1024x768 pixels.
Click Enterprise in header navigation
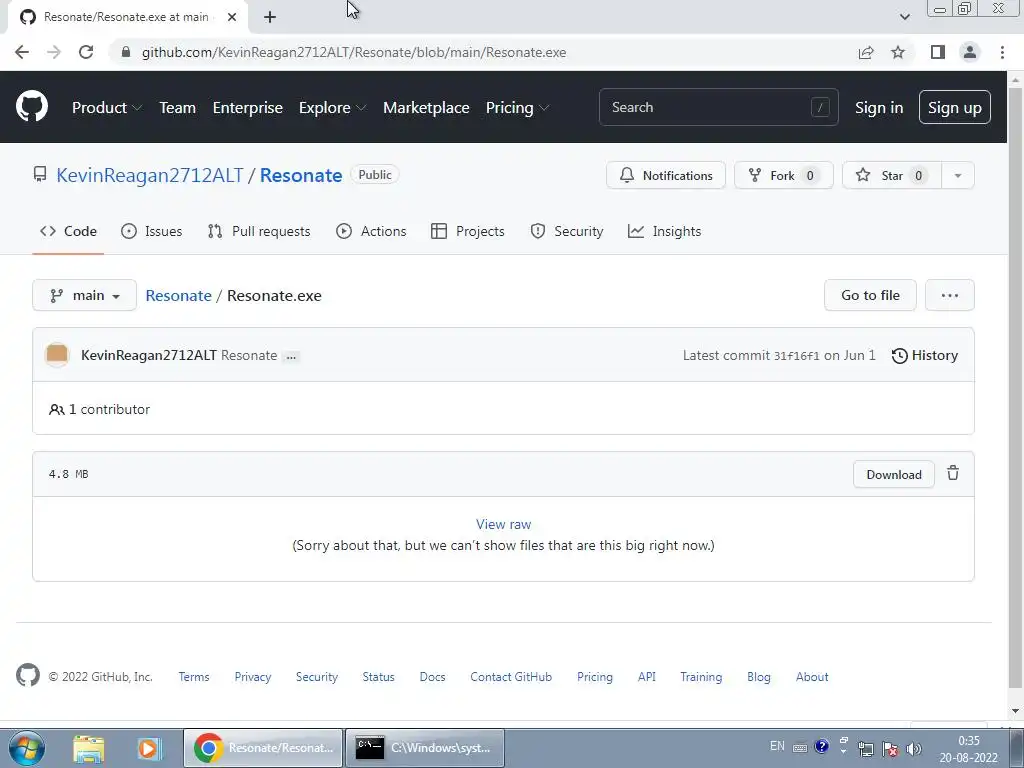[x=248, y=107]
